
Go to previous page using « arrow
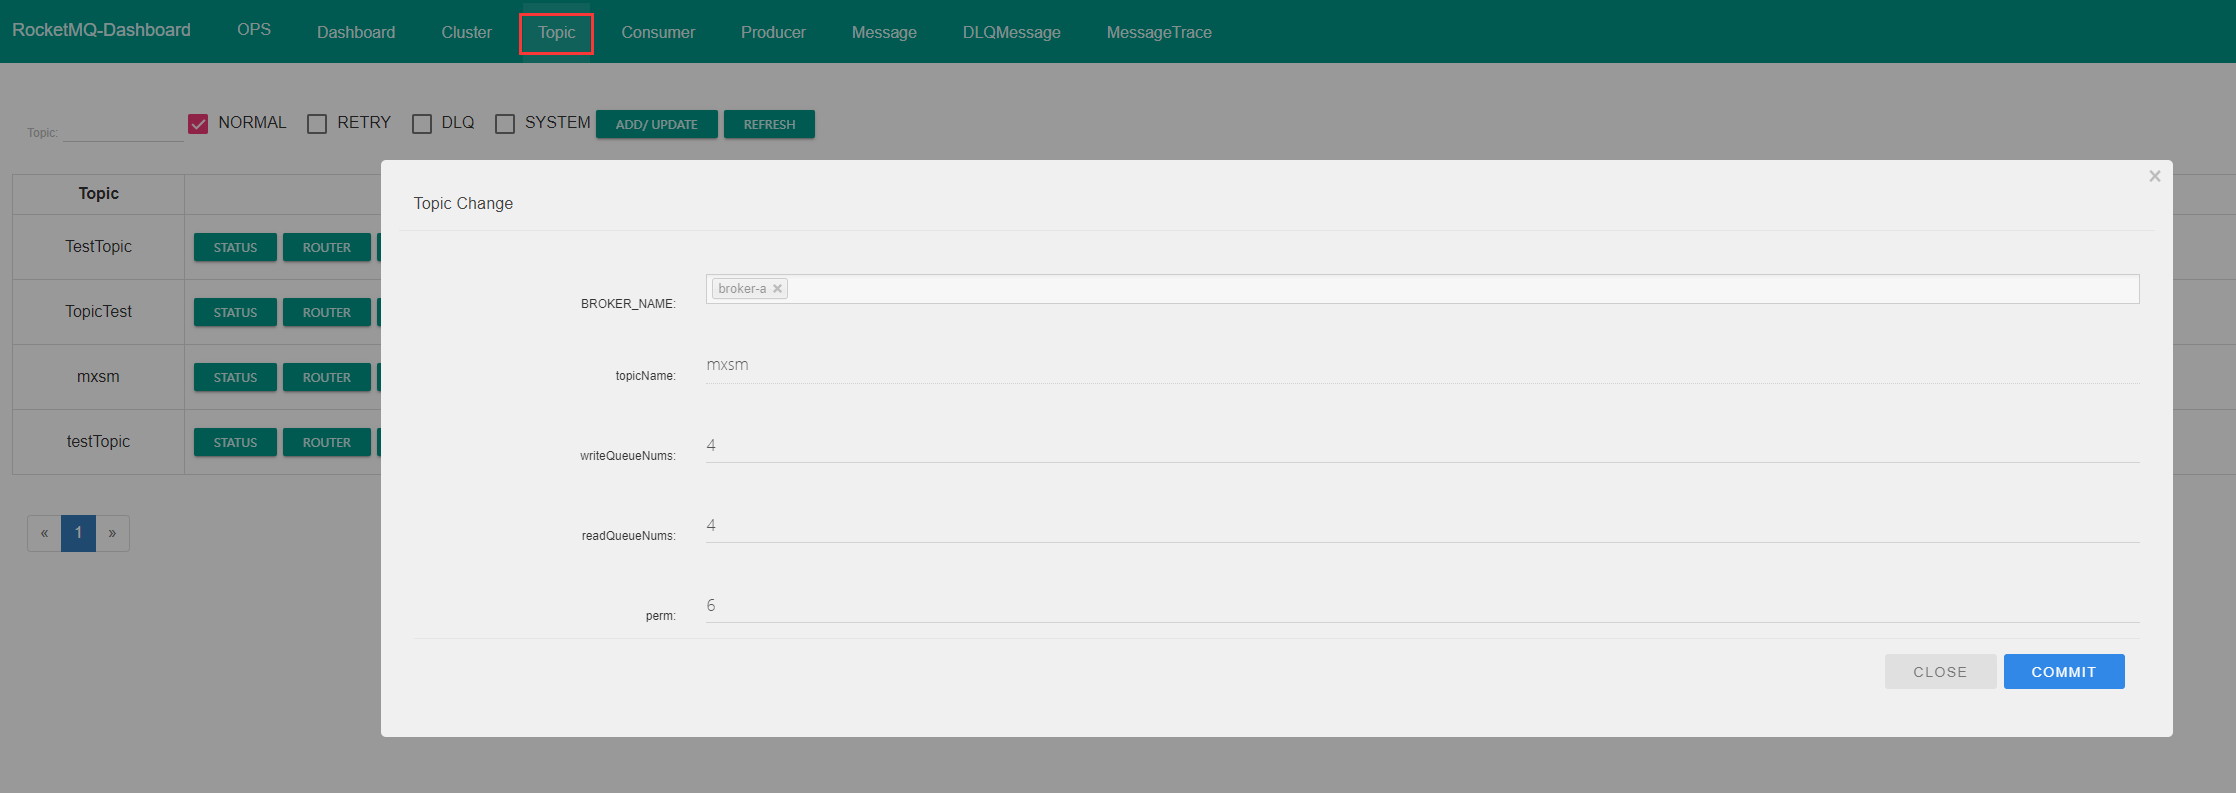[44, 533]
